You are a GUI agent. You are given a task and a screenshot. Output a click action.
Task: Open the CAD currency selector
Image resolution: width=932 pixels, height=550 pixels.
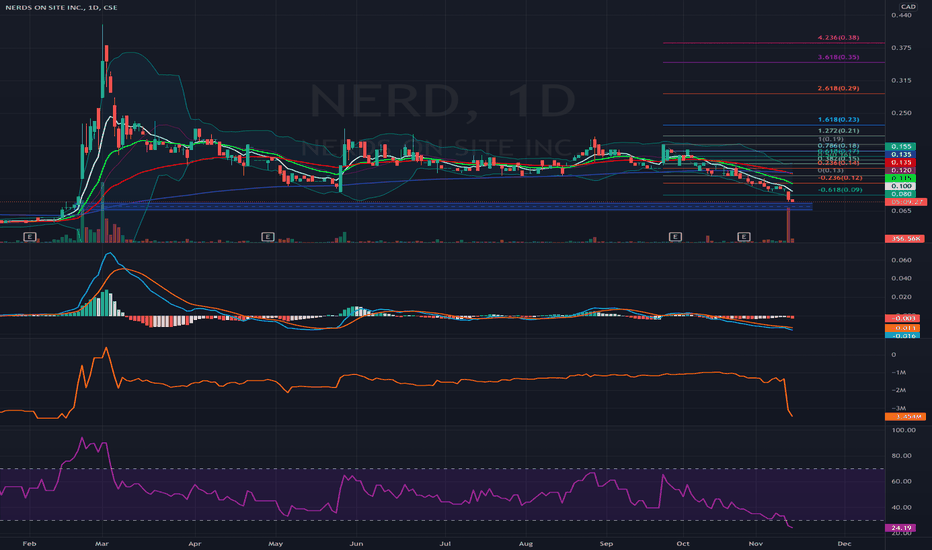tap(908, 7)
